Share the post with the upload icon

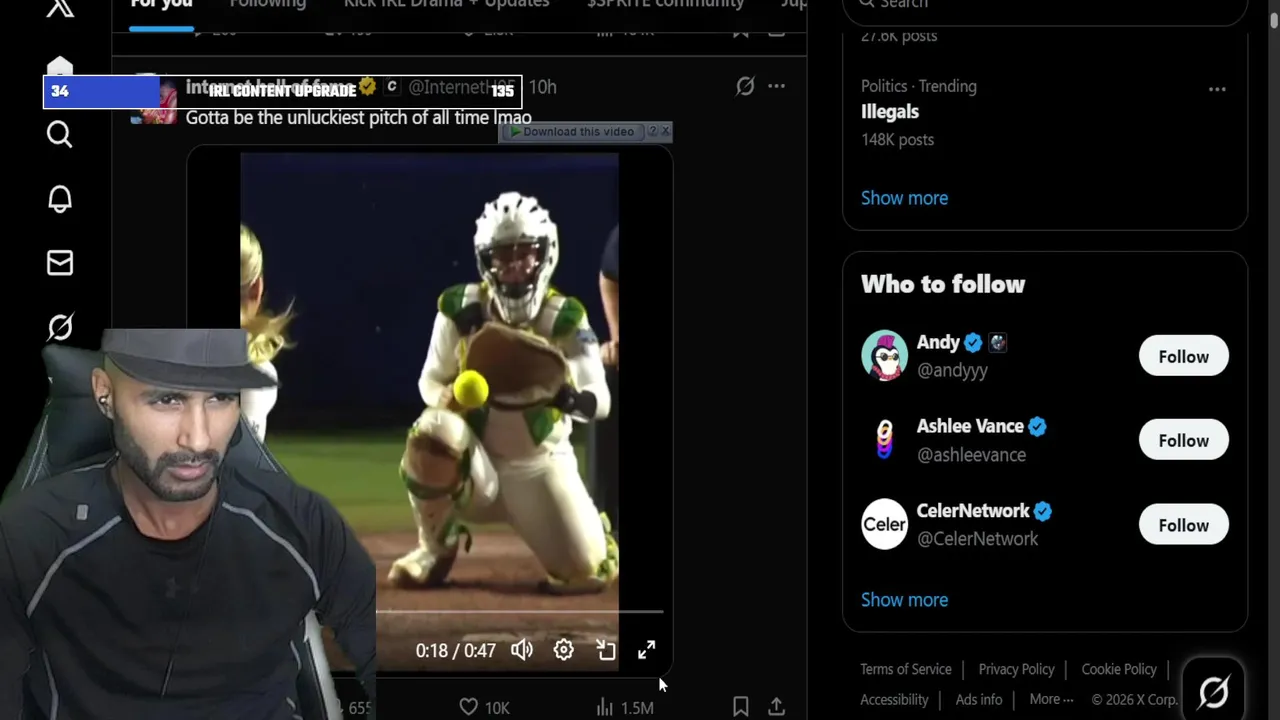(x=776, y=707)
